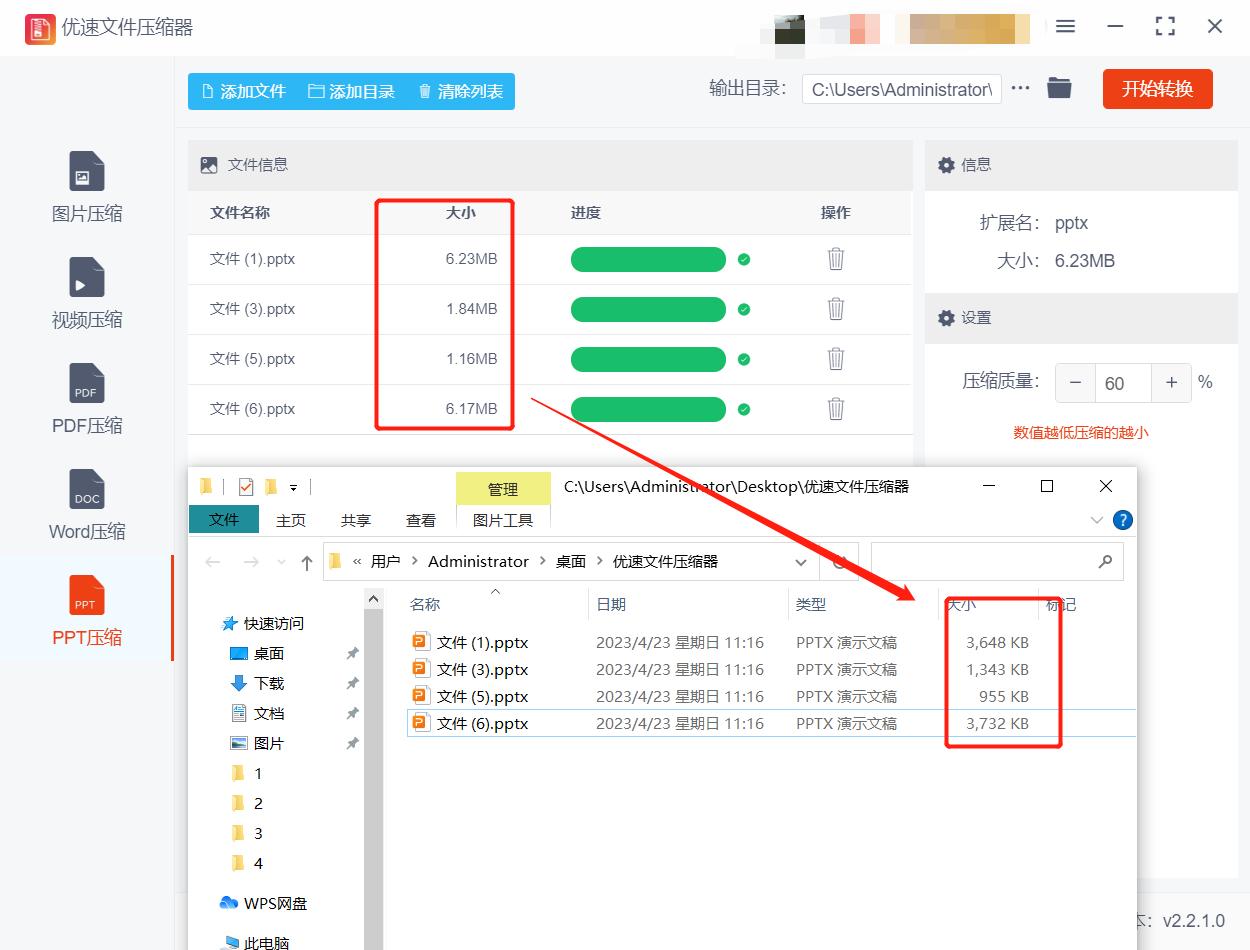
Task: Pin 桌面 in the quick access list
Action: [352, 653]
